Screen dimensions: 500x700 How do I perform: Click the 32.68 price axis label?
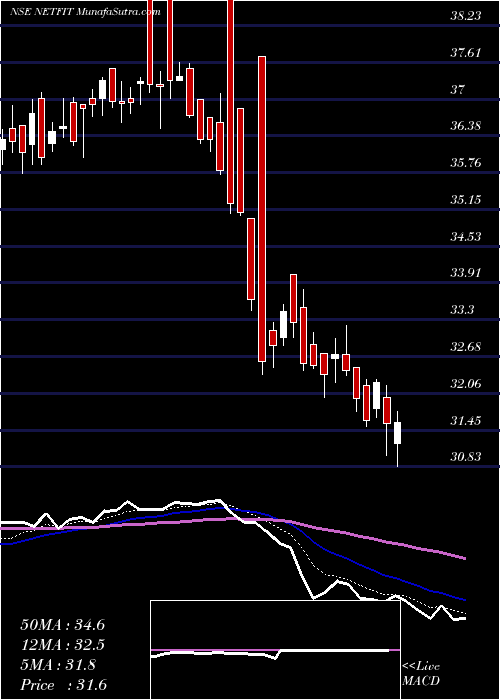pyautogui.click(x=466, y=347)
